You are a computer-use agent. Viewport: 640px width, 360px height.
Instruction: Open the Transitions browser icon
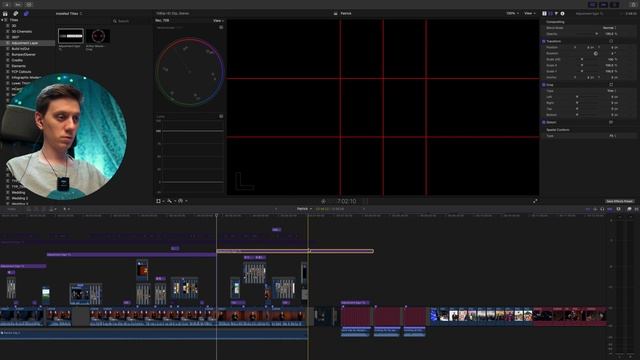pyautogui.click(x=636, y=209)
